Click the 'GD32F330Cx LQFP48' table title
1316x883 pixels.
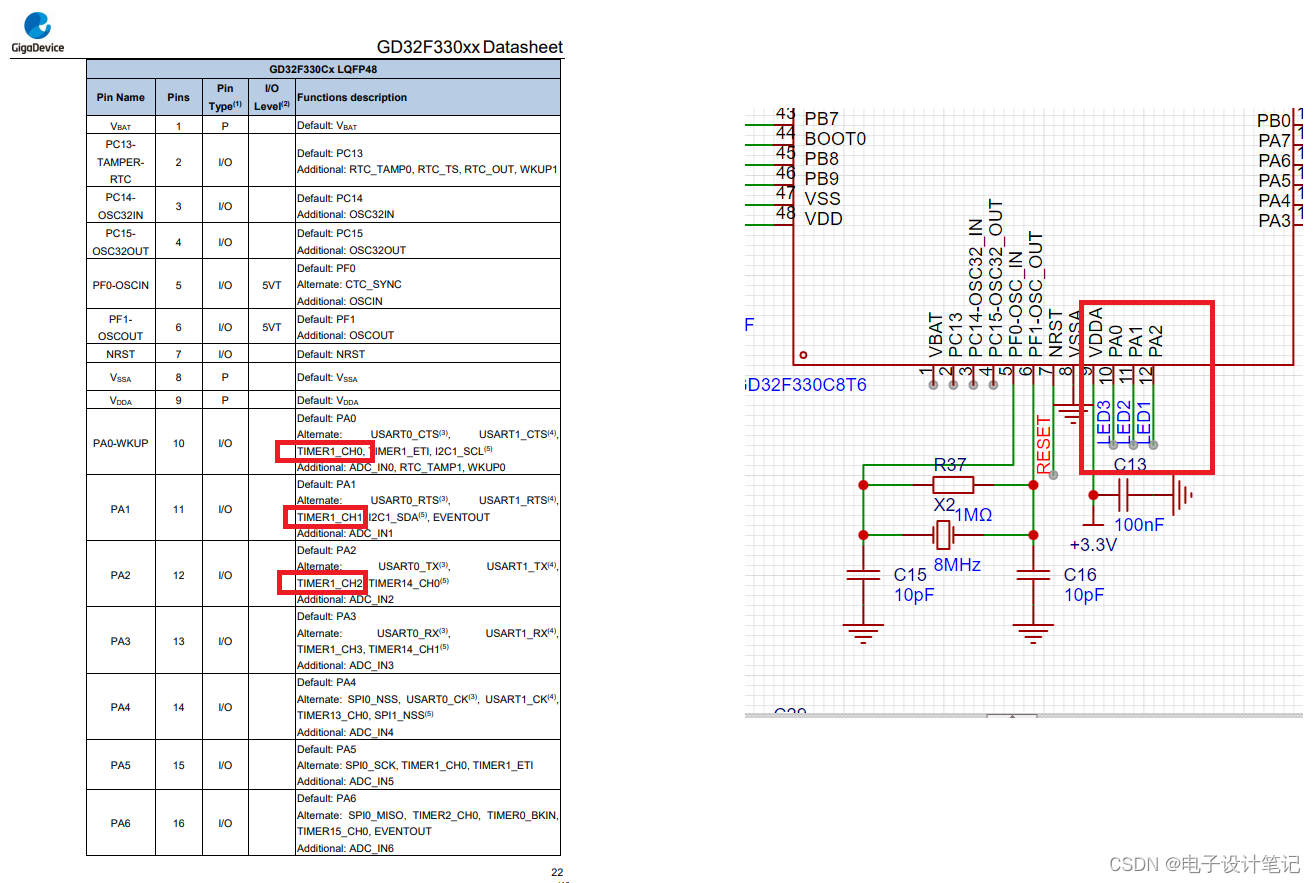pyautogui.click(x=322, y=69)
